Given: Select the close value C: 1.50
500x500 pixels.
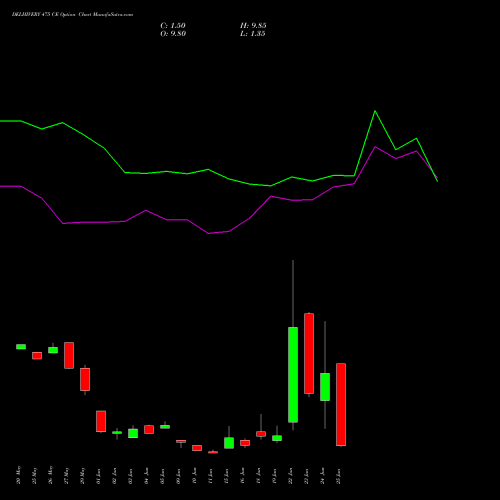Looking at the screenshot, I should click(173, 26).
